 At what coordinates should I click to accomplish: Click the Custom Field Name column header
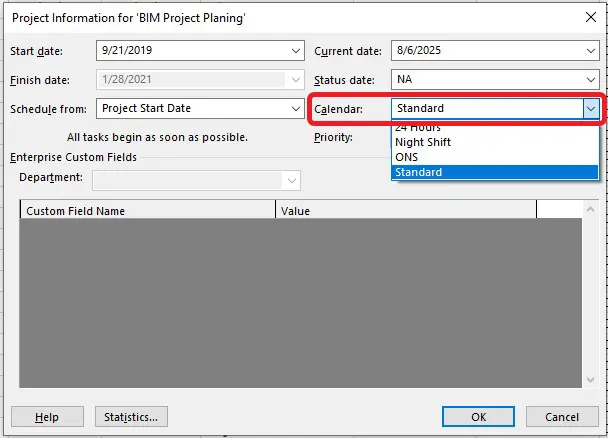[x=147, y=211]
